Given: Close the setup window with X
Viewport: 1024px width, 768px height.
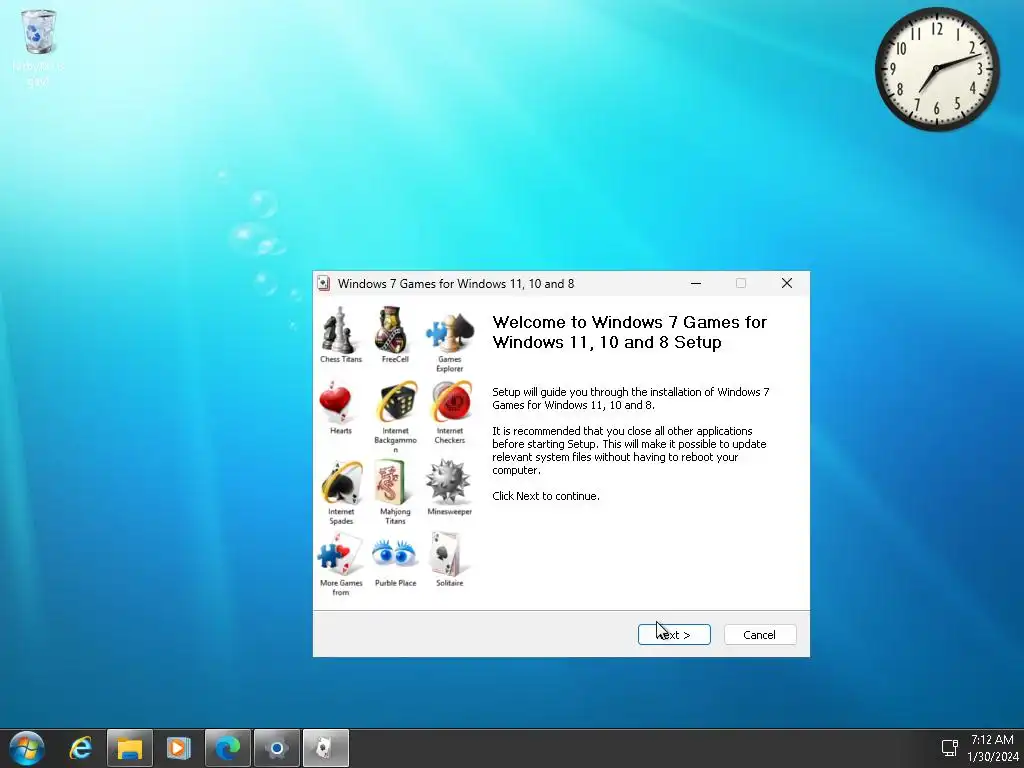Looking at the screenshot, I should [787, 283].
